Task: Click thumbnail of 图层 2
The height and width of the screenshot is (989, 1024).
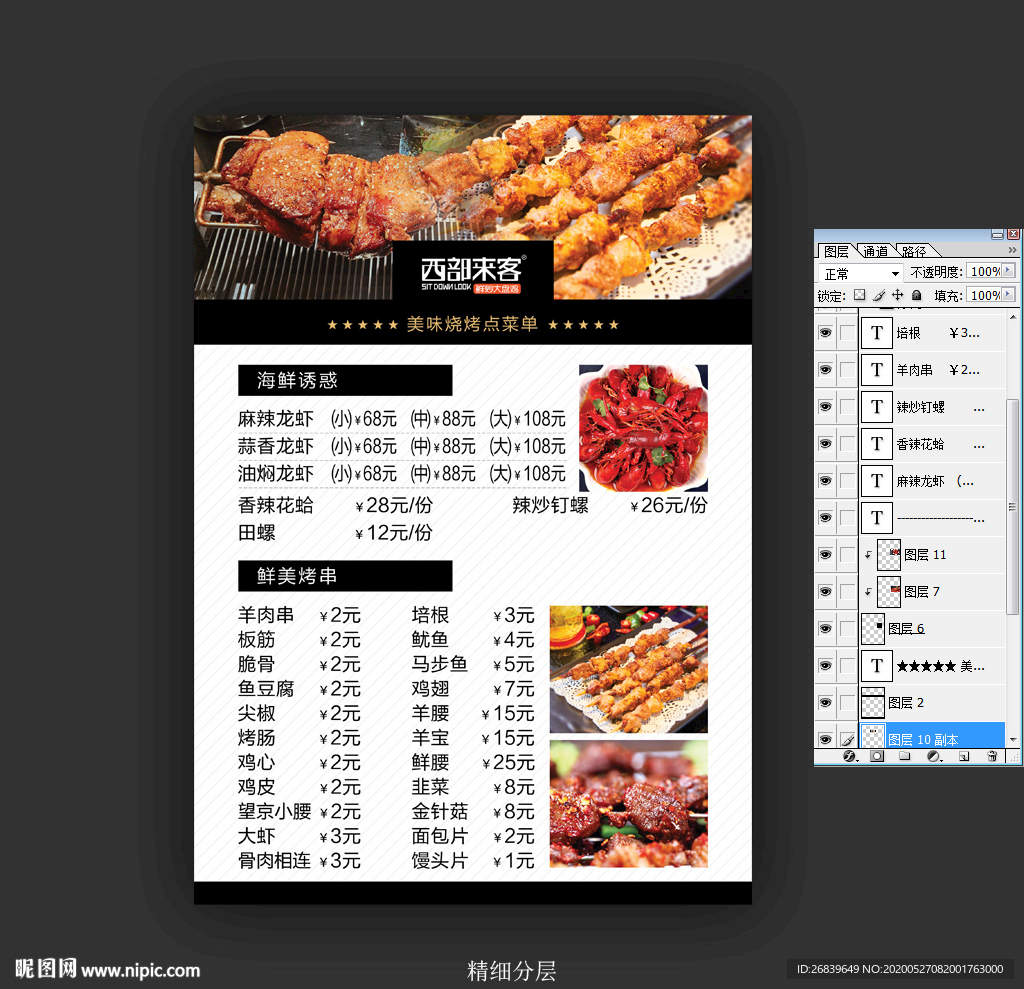Action: pos(873,703)
